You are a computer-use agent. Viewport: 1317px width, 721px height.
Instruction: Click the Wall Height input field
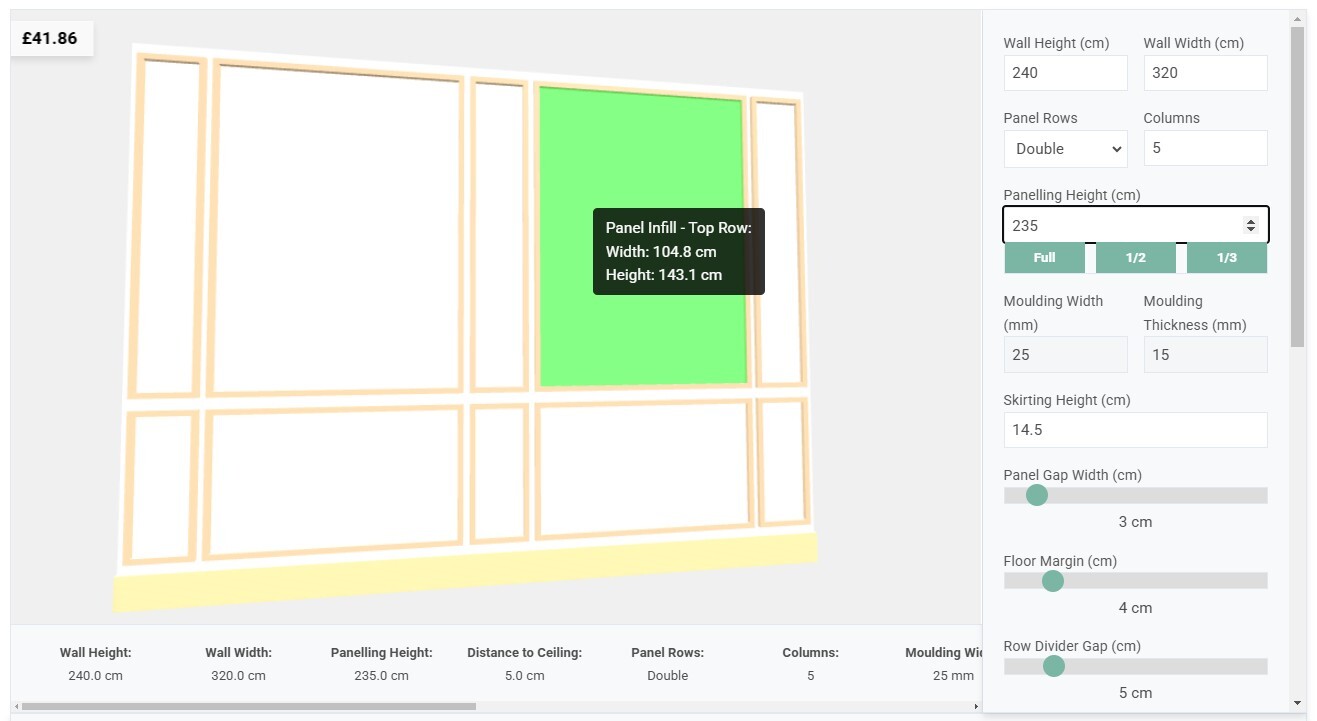click(x=1064, y=73)
